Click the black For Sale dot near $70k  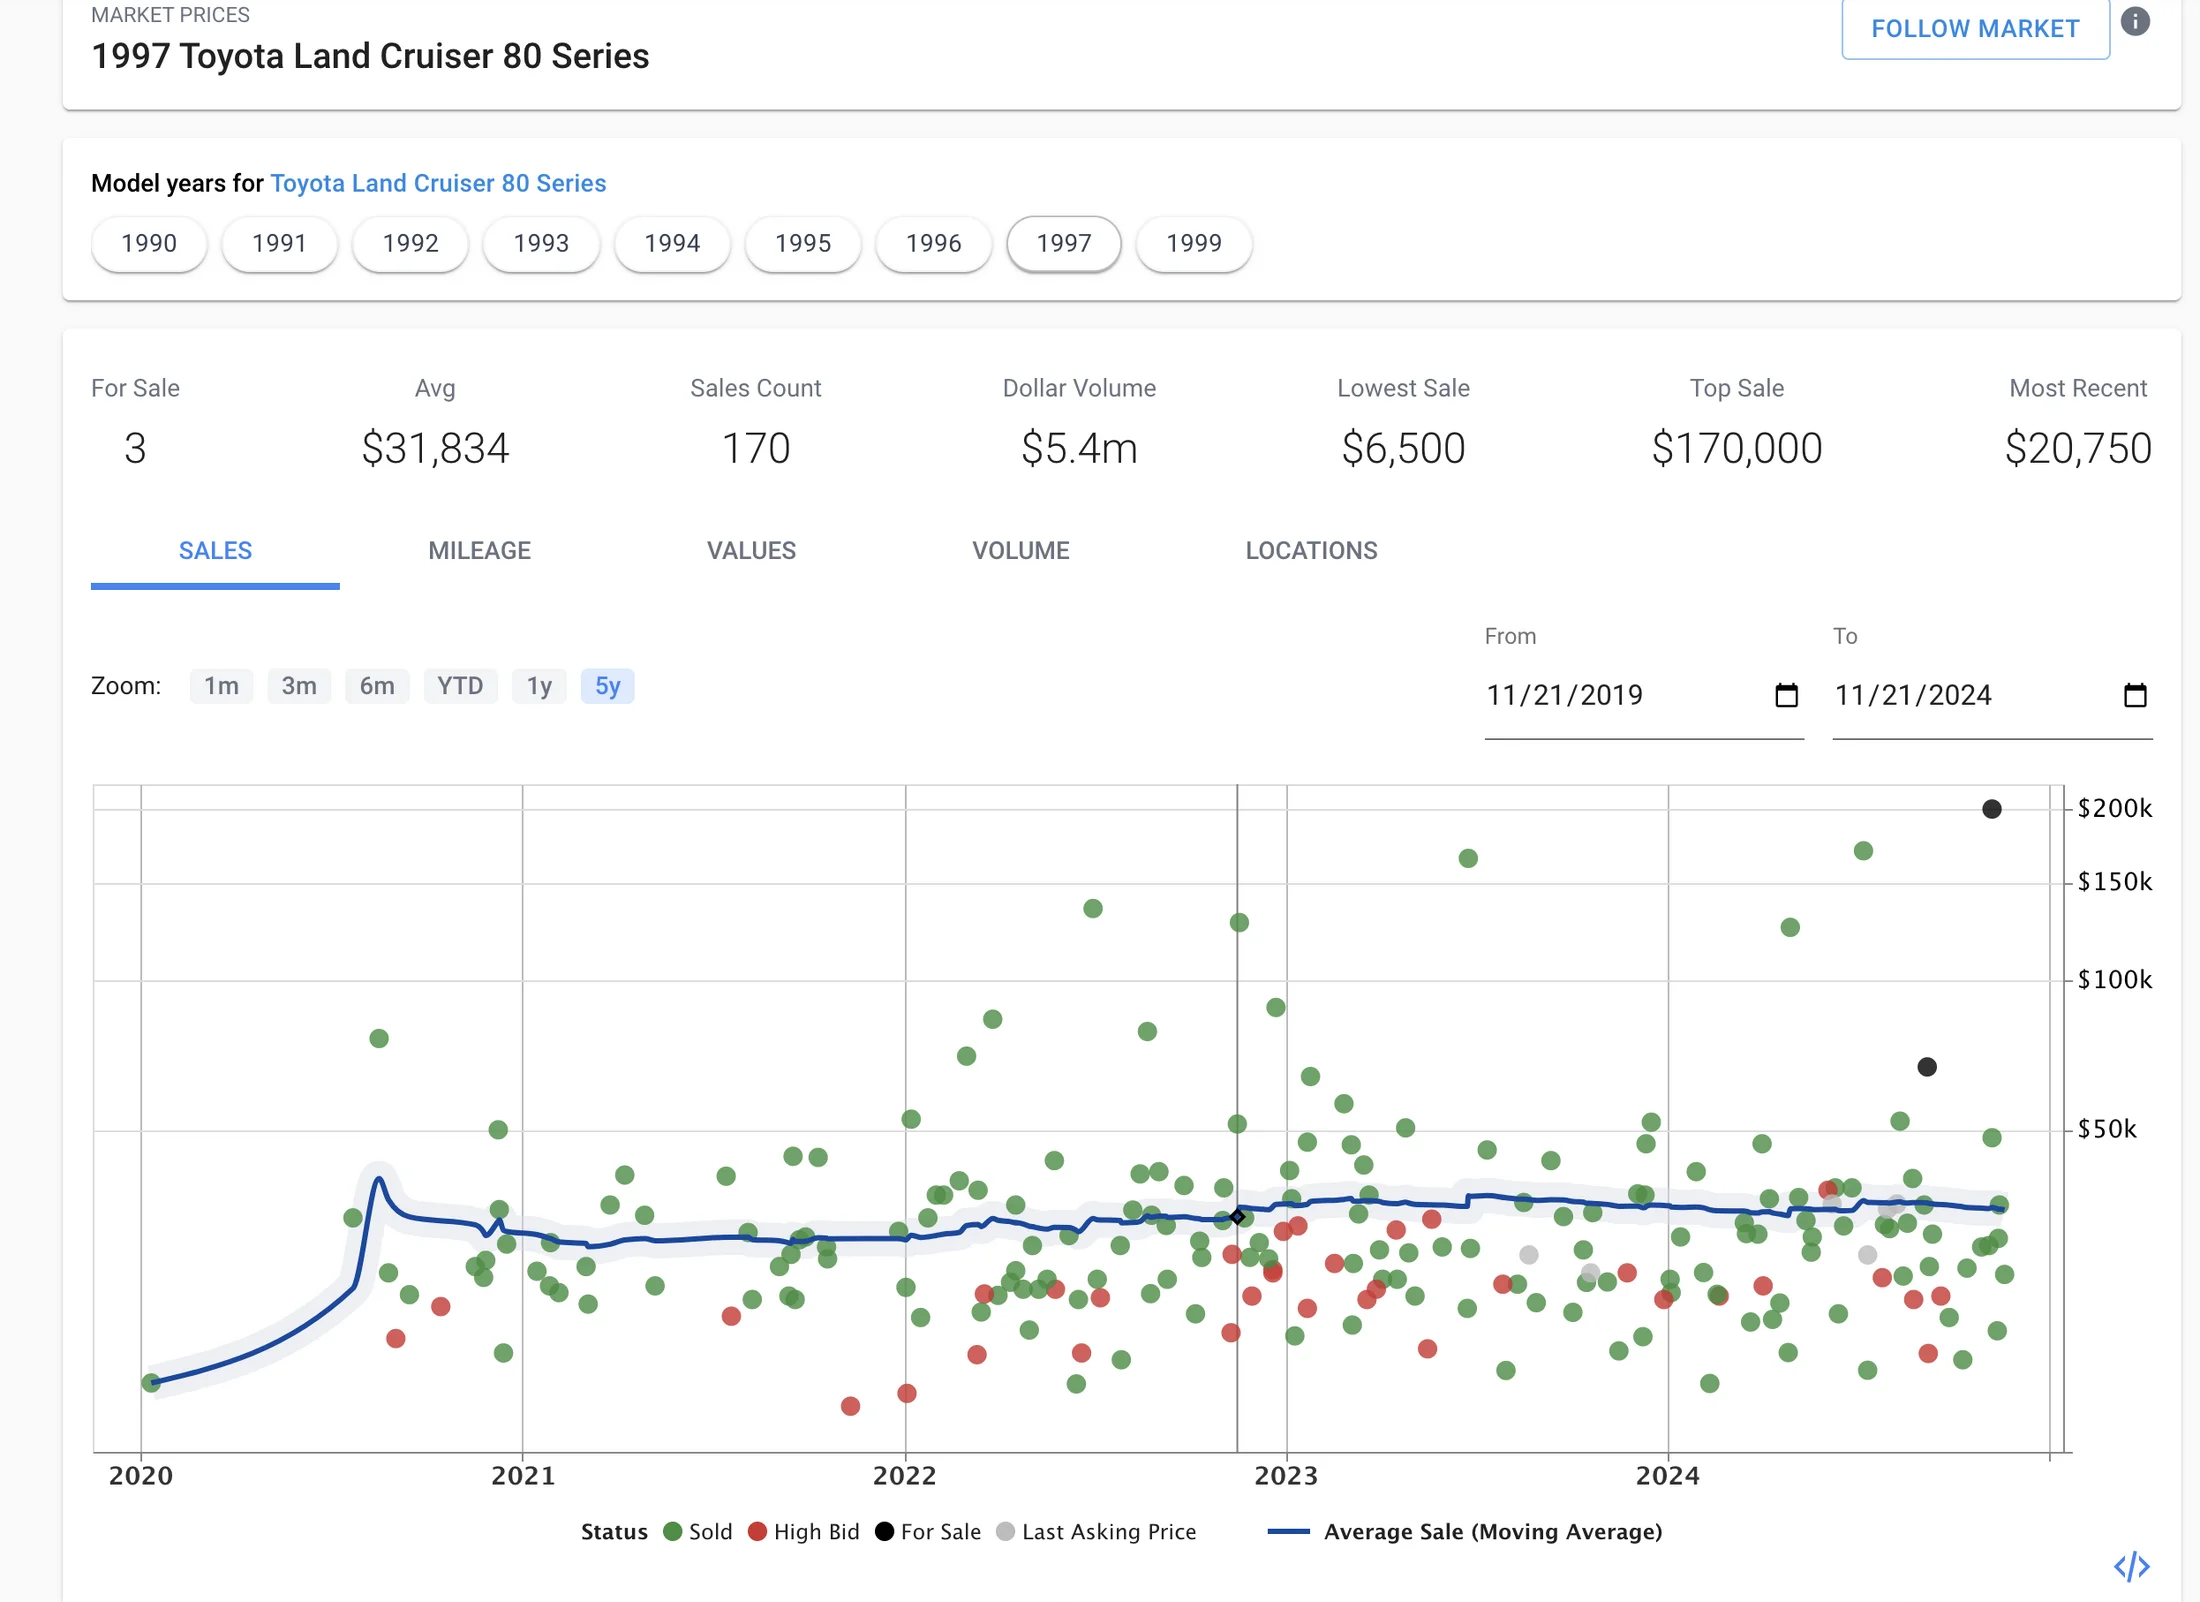(x=1927, y=1067)
